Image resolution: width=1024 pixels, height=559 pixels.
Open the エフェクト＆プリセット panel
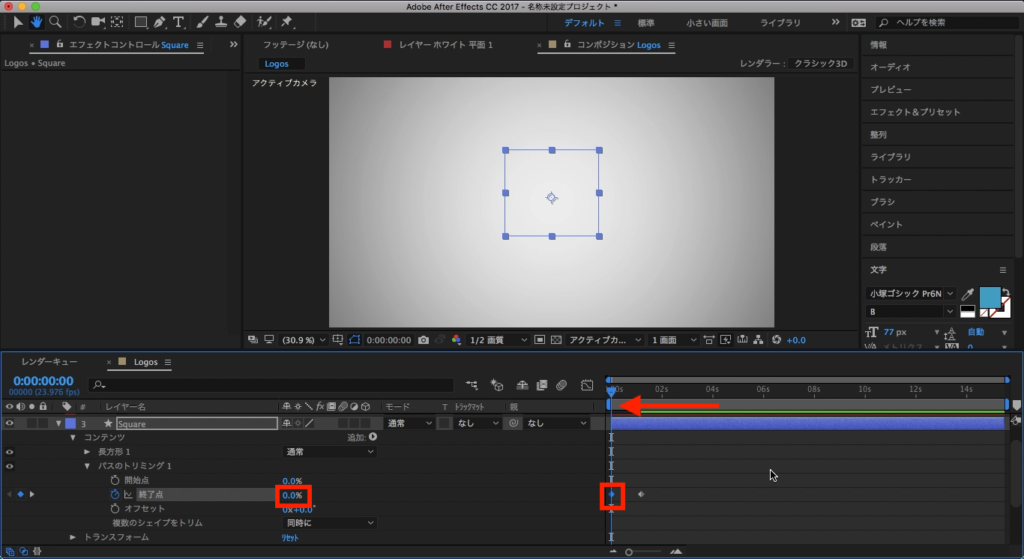click(914, 112)
